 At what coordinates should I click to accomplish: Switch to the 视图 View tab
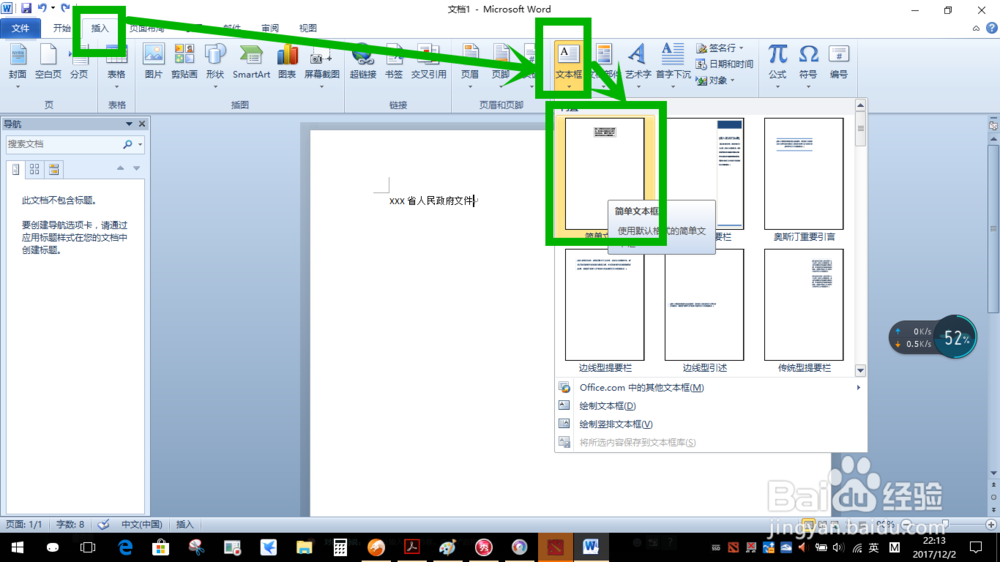tap(307, 28)
